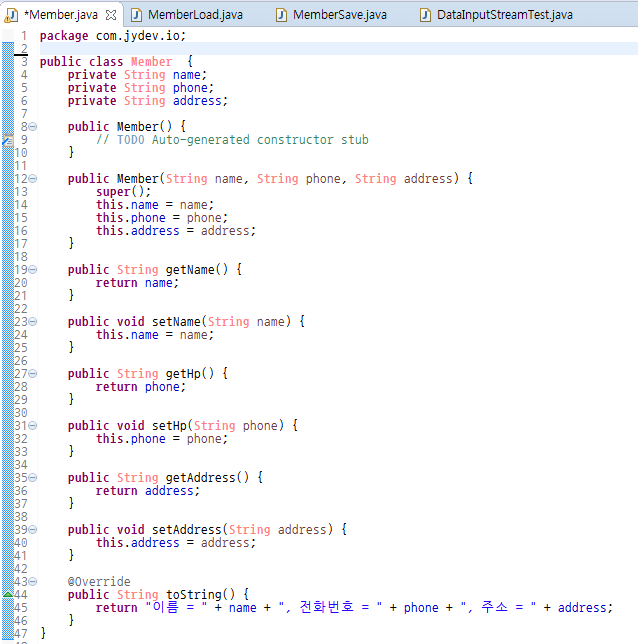Viewport: 638px width, 644px height.
Task: Fold the getAddress method at line 35
Action: (x=33, y=477)
